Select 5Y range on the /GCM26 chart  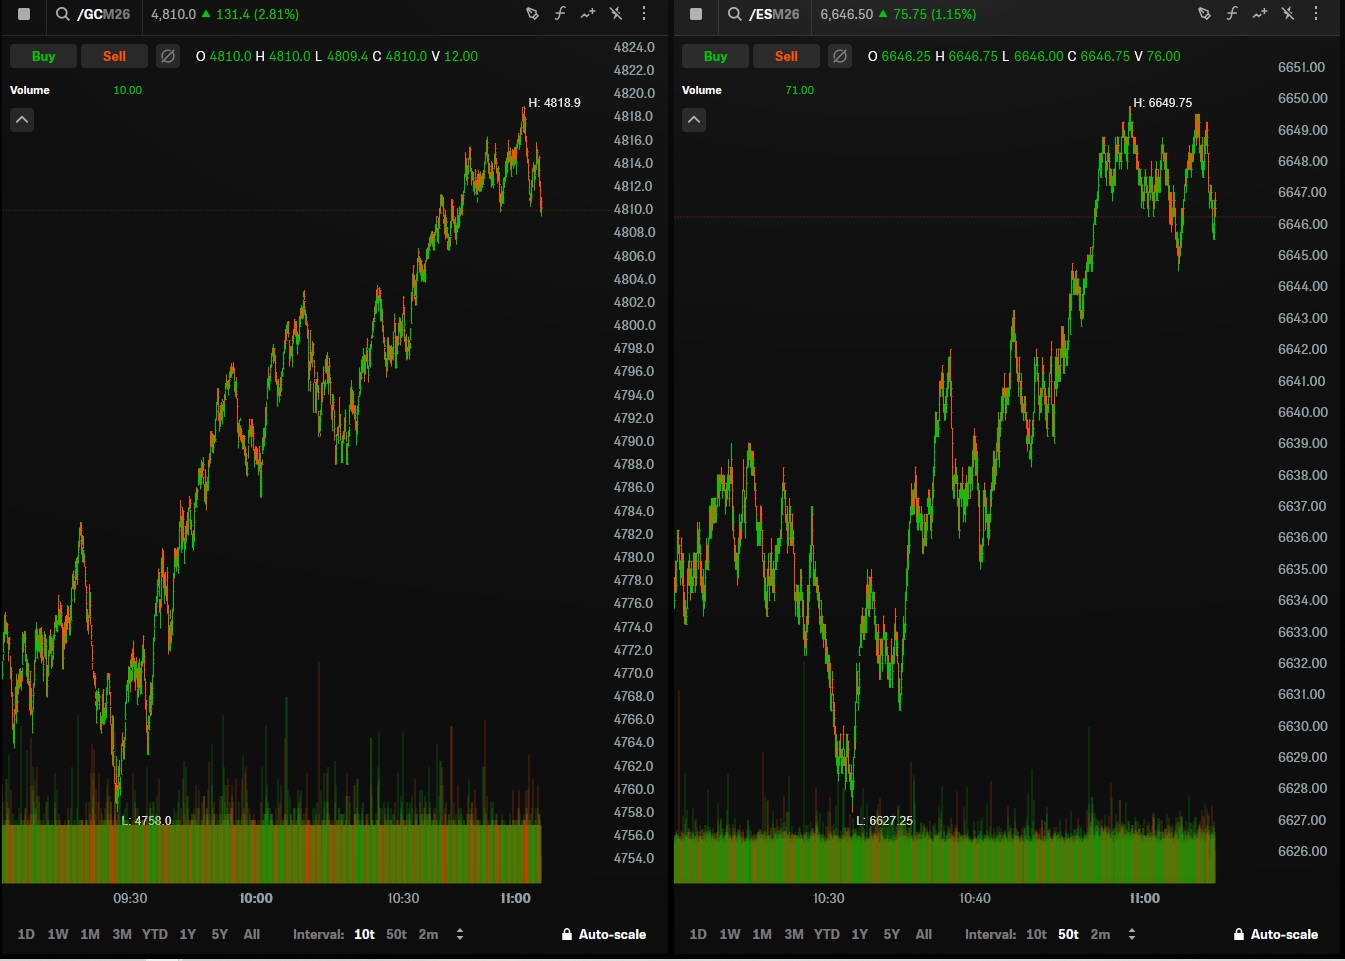tap(220, 934)
